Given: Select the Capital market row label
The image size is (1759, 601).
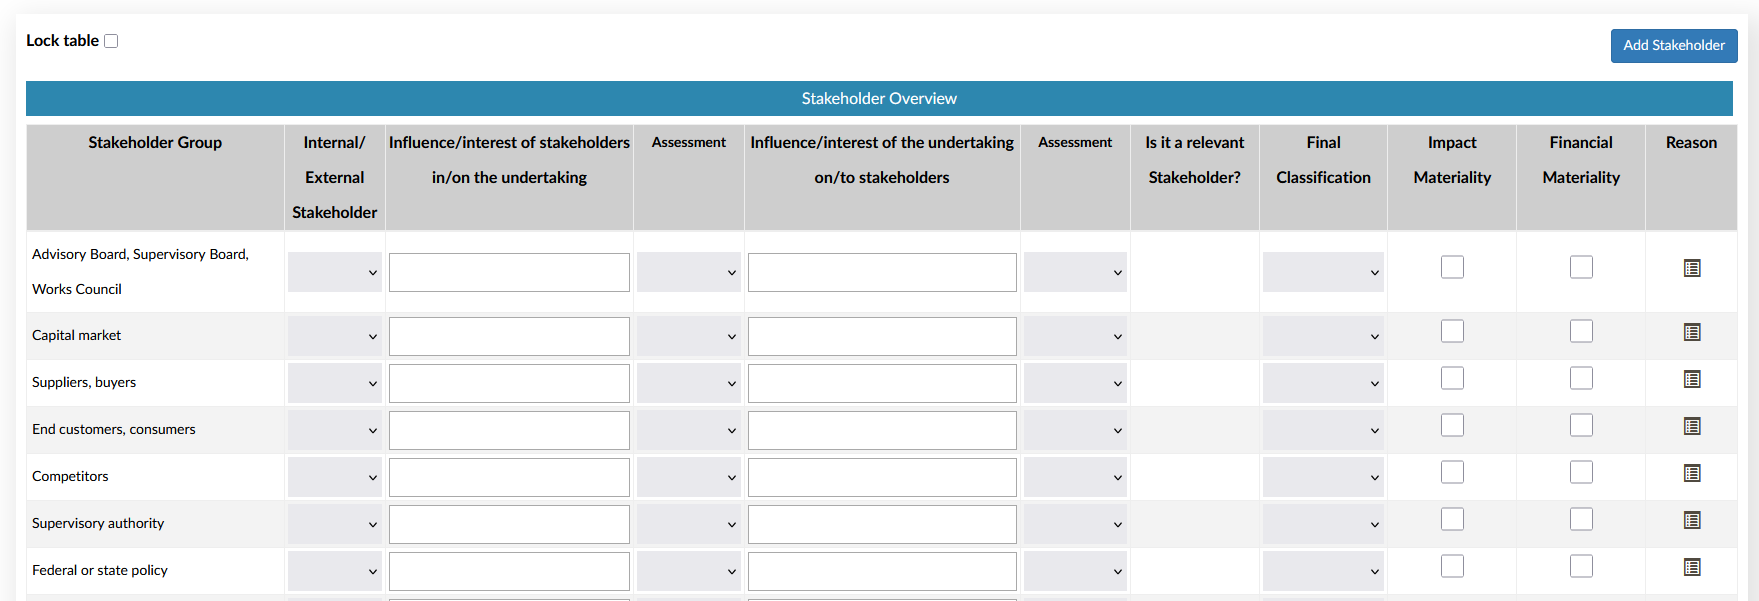Looking at the screenshot, I should 76,335.
